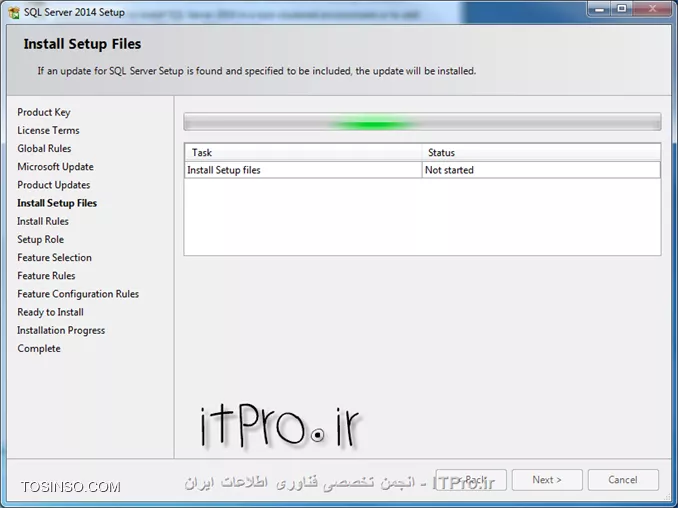Close the SQL Server 2014 Setup window
The height and width of the screenshot is (508, 678).
[652, 9]
